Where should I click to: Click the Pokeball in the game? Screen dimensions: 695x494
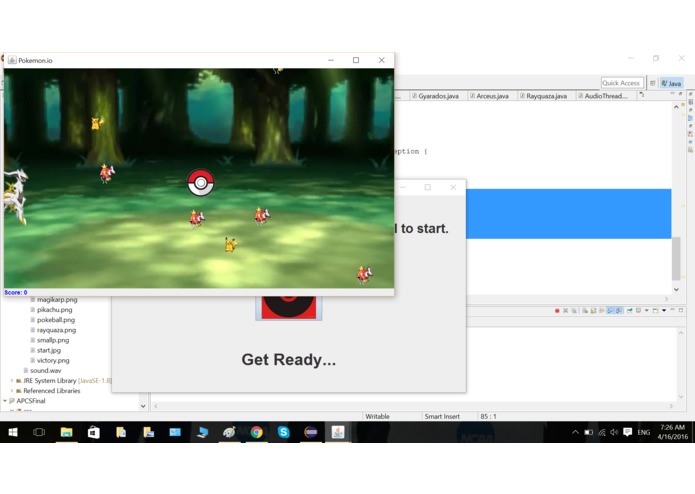point(201,183)
